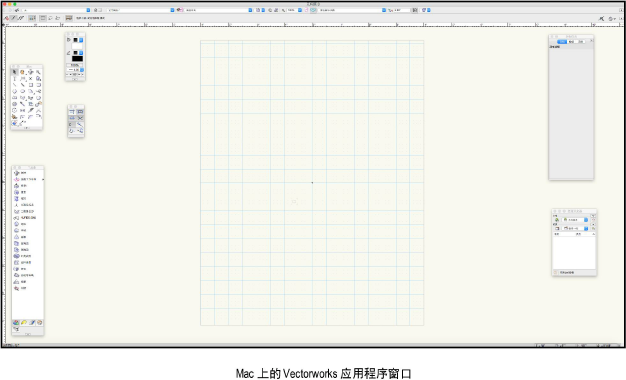
Task: Open the fill color dropdown in Attributes
Action: pyautogui.click(x=81, y=40)
